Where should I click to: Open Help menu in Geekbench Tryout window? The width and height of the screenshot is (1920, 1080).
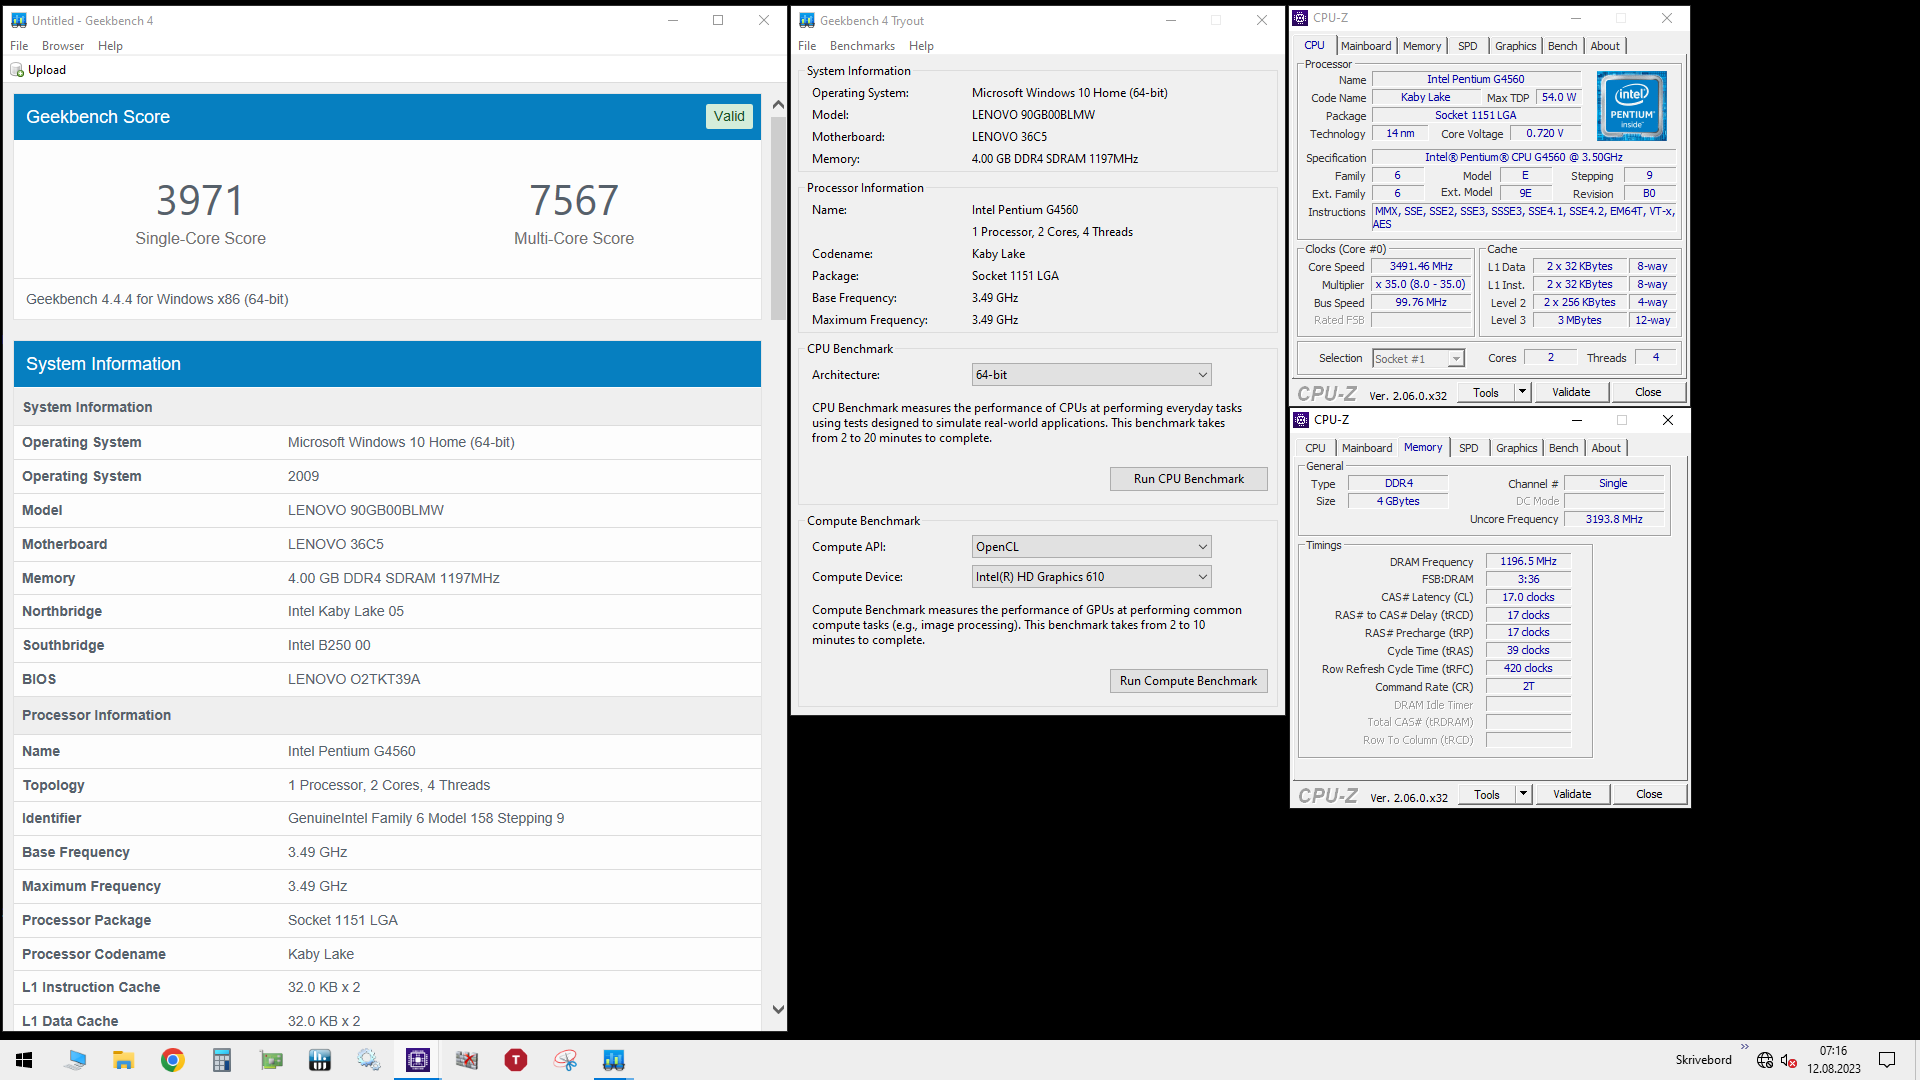point(921,46)
